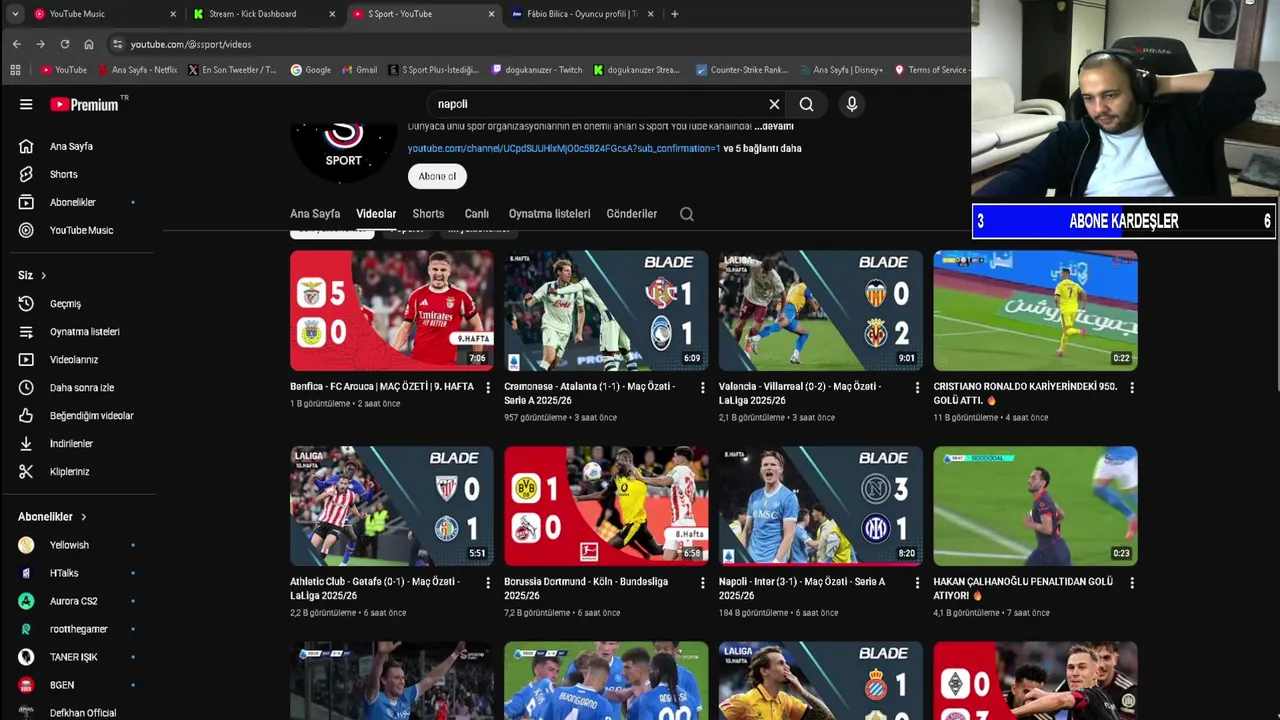Select the Videolar channel tab
The height and width of the screenshot is (720, 1280).
[x=376, y=214]
